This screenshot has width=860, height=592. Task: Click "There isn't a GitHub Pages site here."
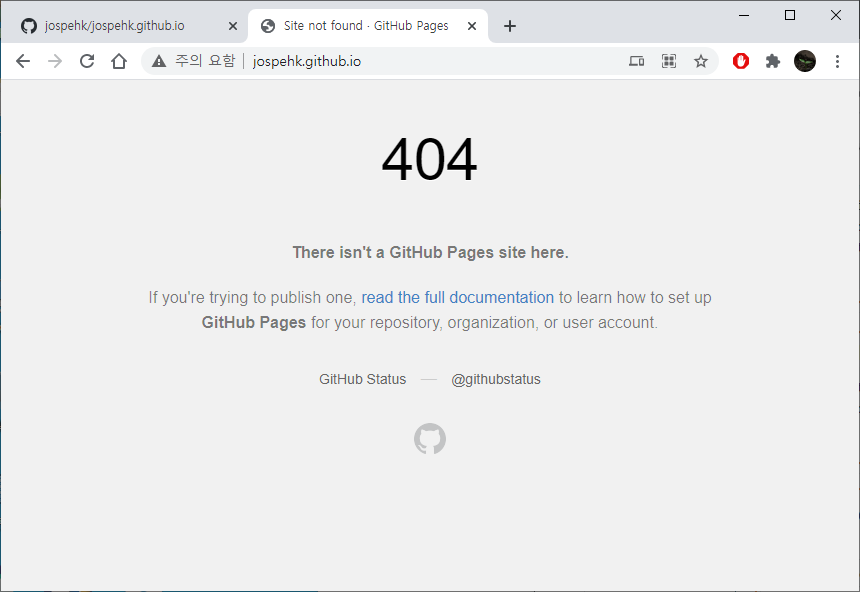[x=431, y=252]
